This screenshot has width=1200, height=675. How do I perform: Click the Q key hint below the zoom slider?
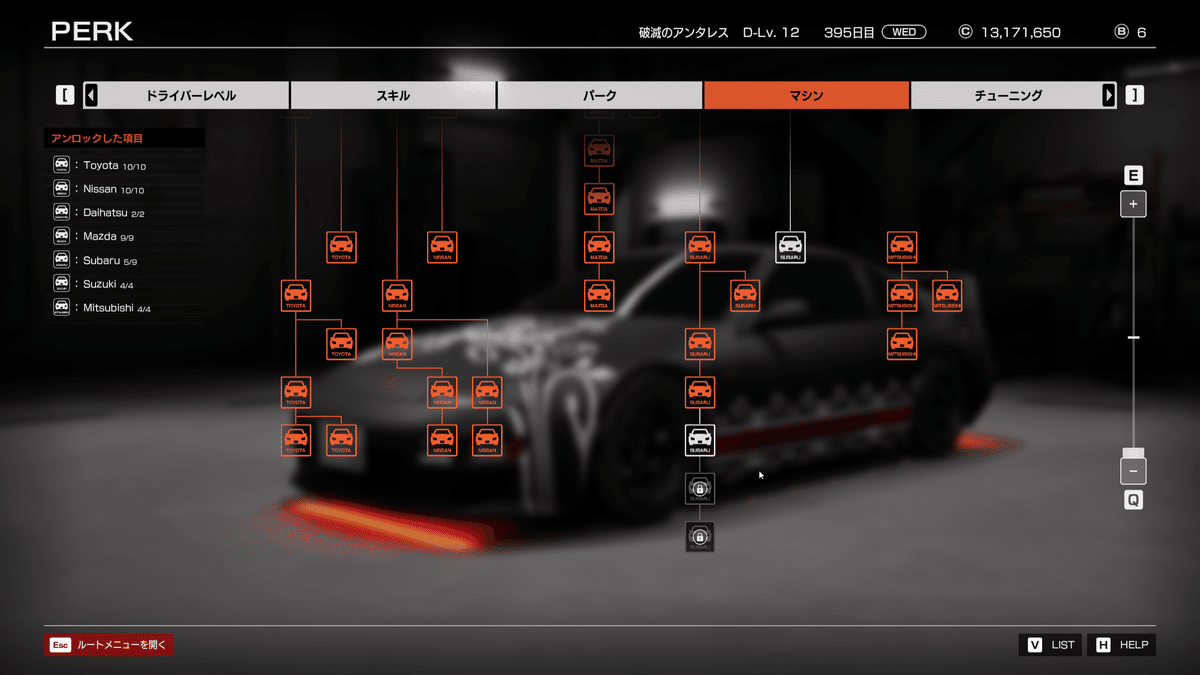pos(1133,500)
